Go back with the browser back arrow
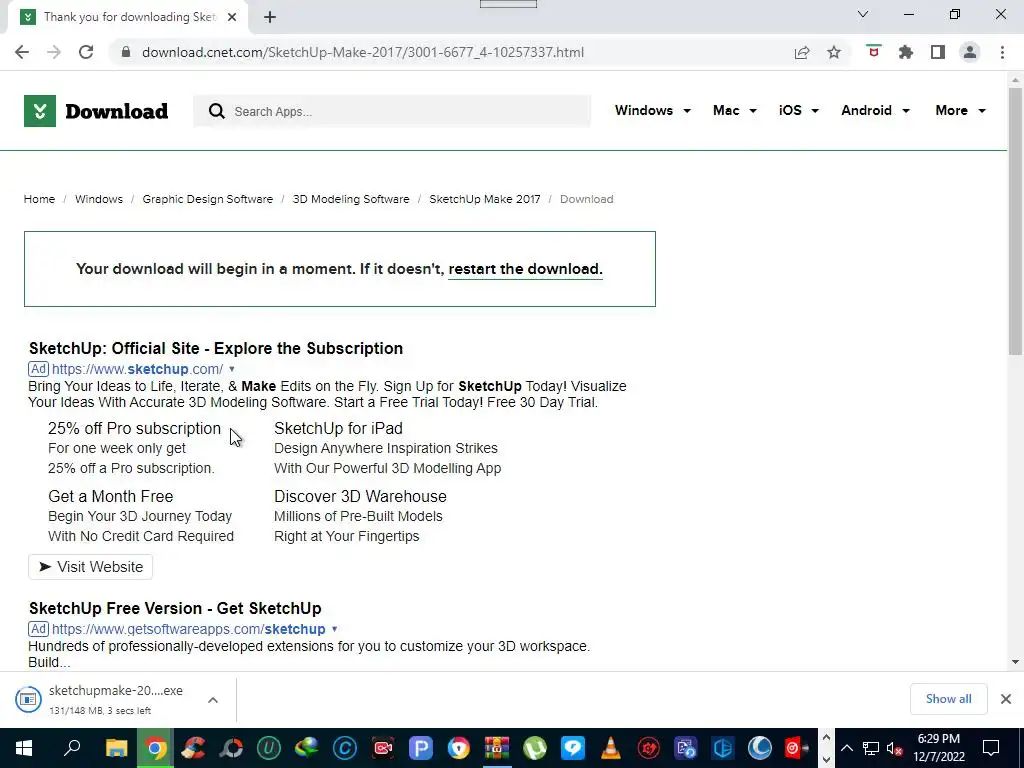This screenshot has width=1024, height=768. [x=22, y=52]
